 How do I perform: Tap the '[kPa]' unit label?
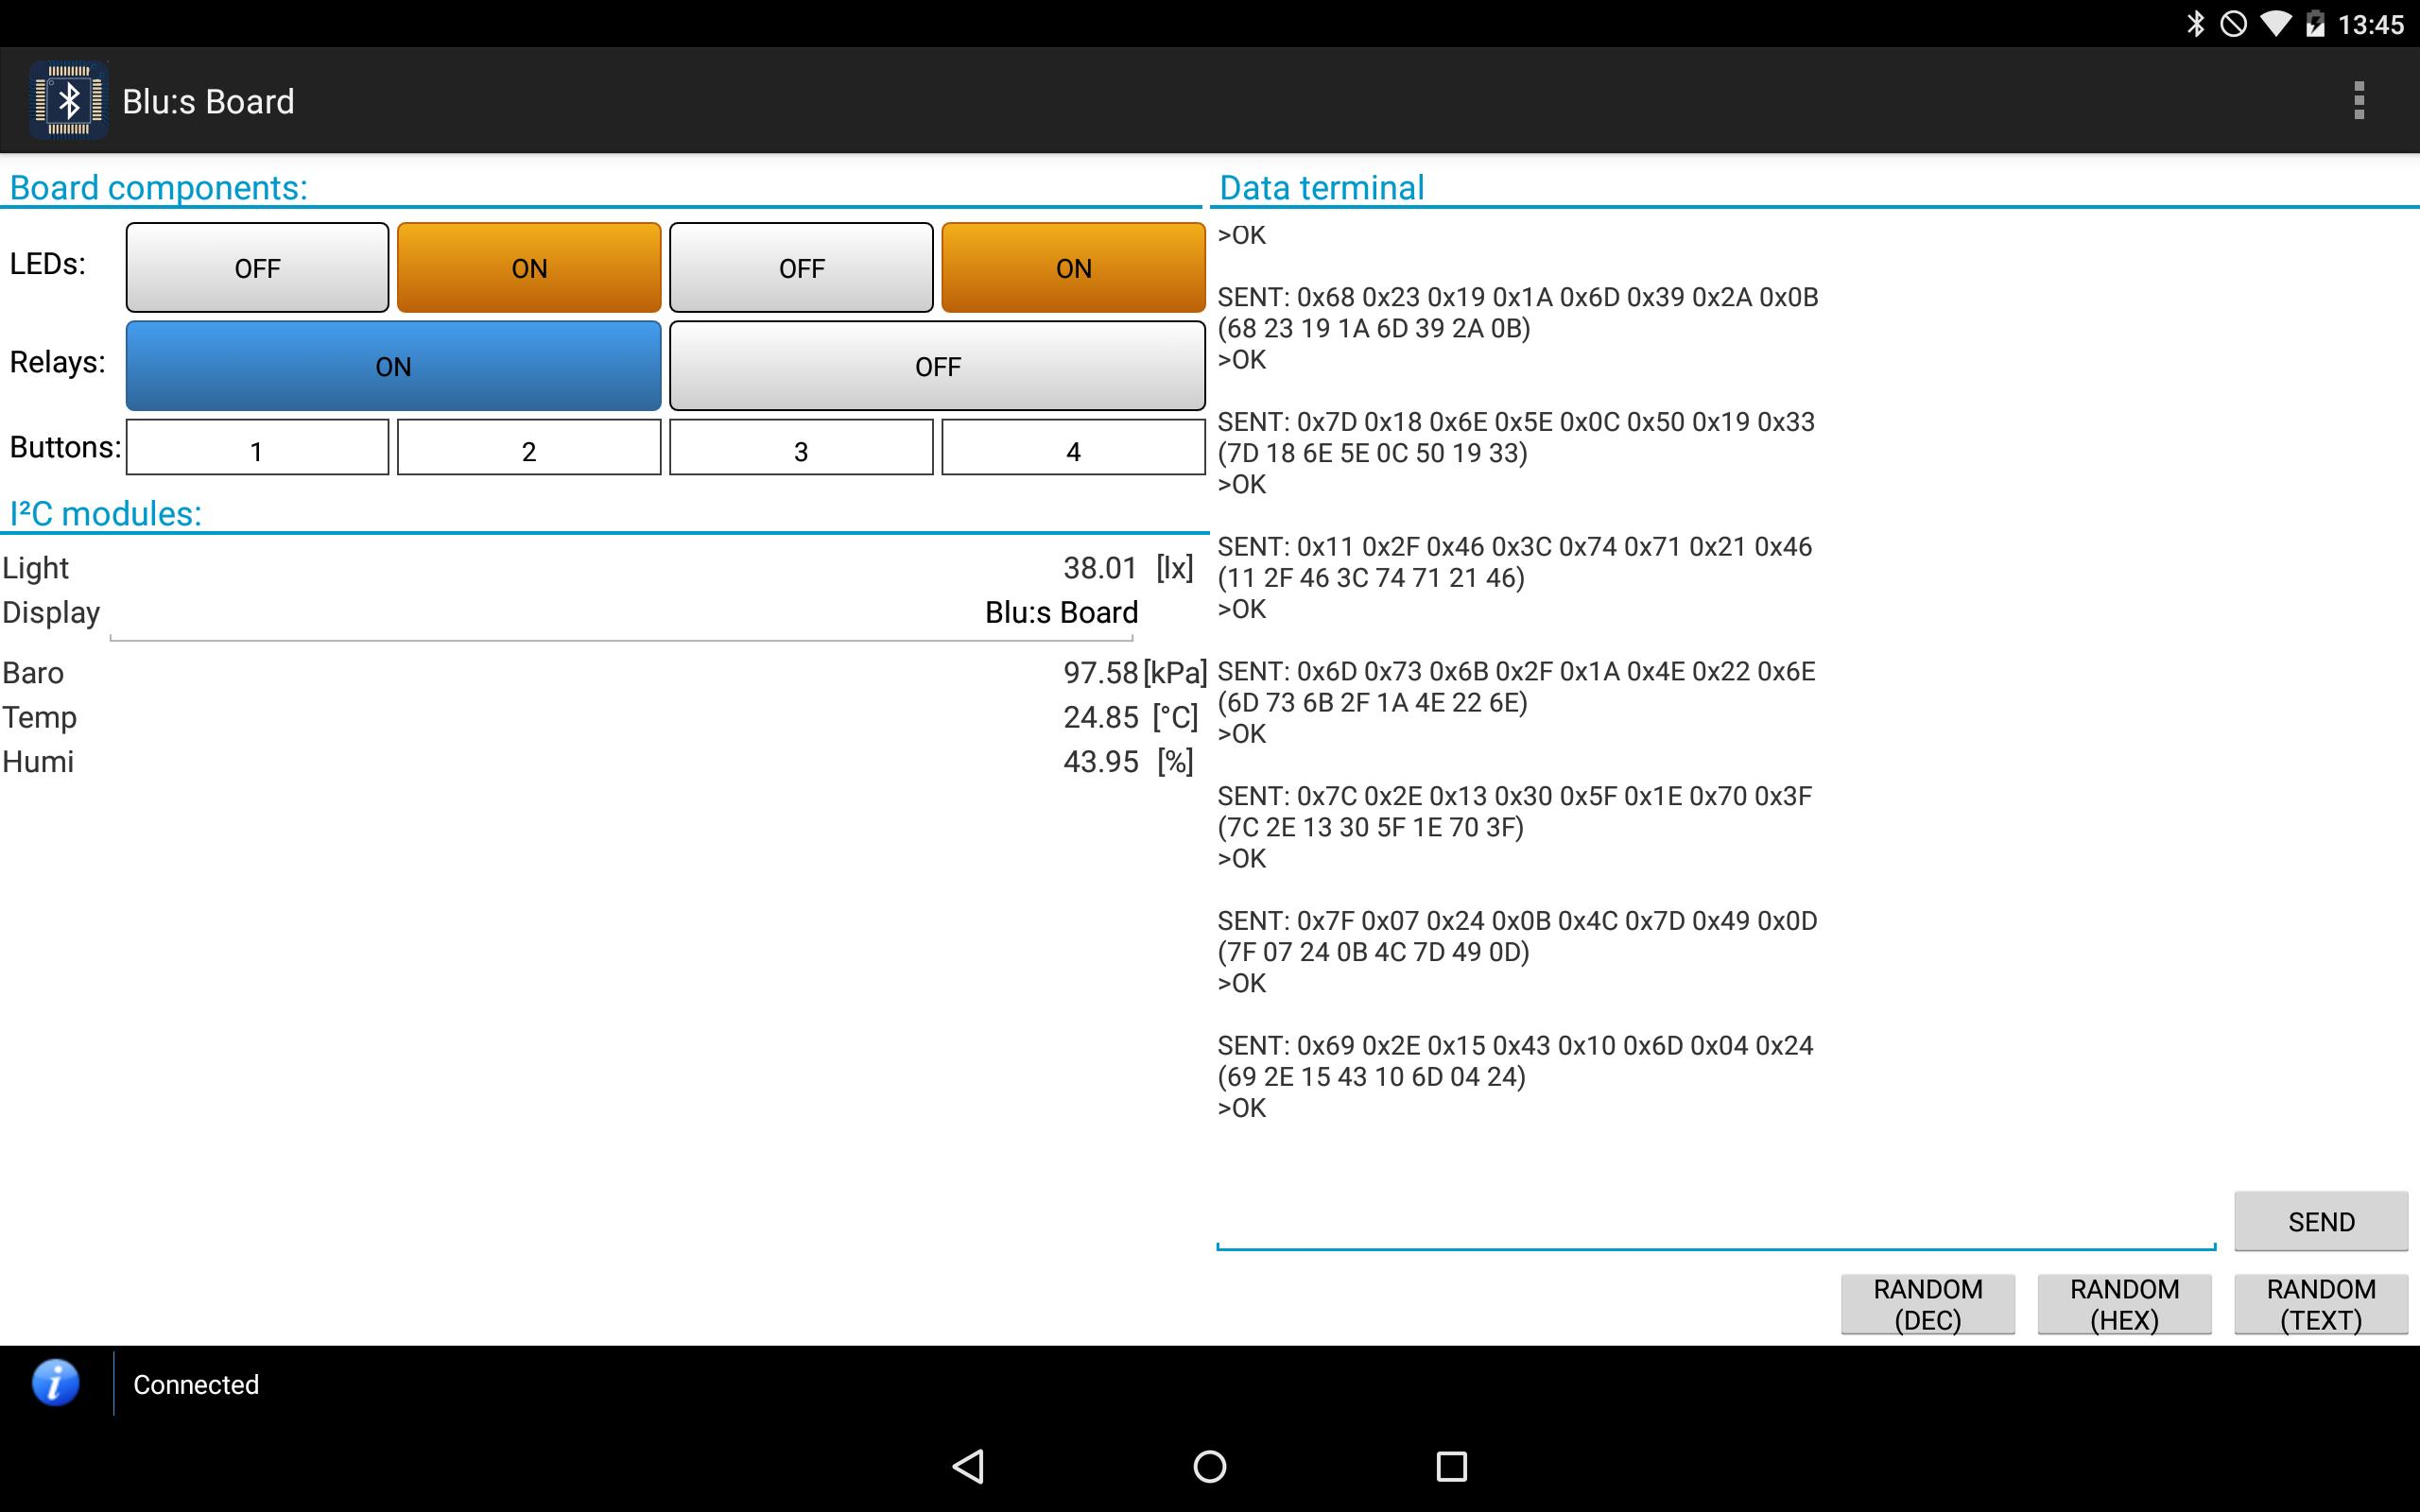pos(1175,673)
